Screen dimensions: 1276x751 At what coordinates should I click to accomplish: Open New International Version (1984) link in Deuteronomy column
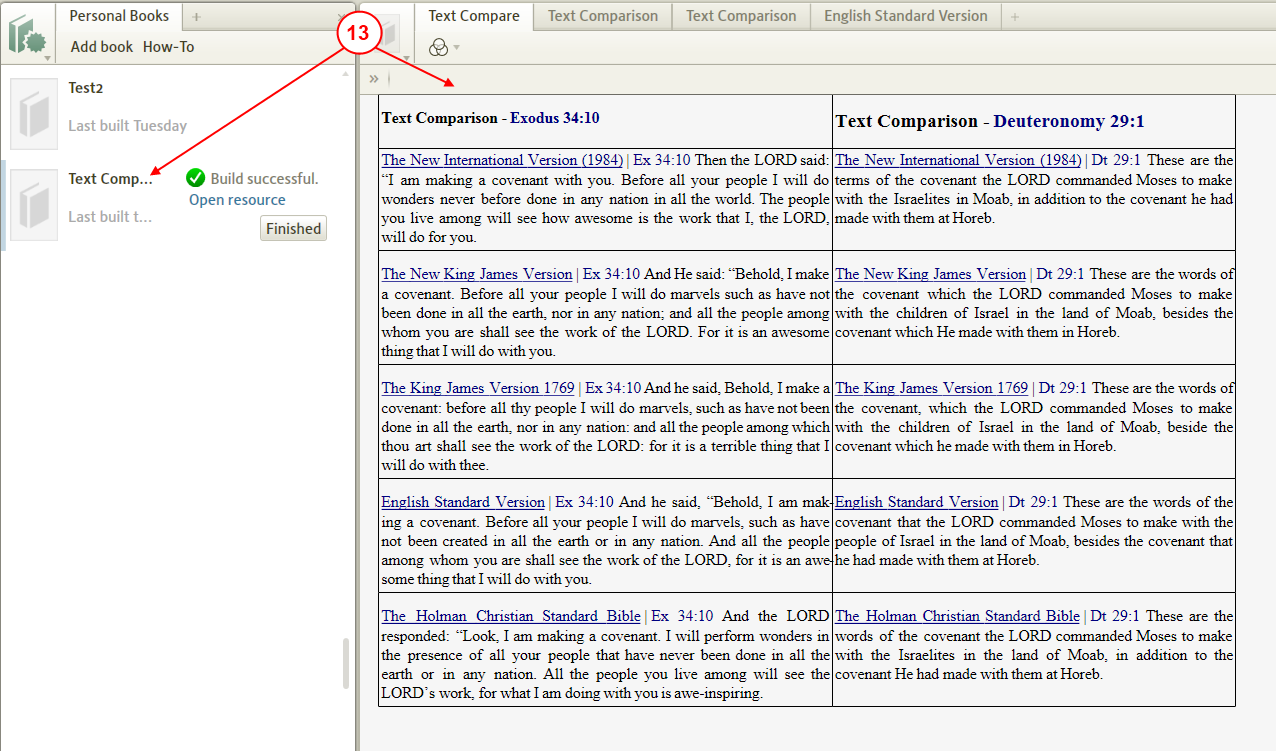coord(958,160)
